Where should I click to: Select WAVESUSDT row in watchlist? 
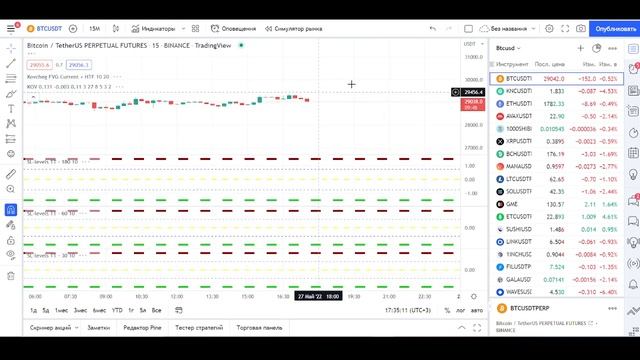pyautogui.click(x=557, y=292)
